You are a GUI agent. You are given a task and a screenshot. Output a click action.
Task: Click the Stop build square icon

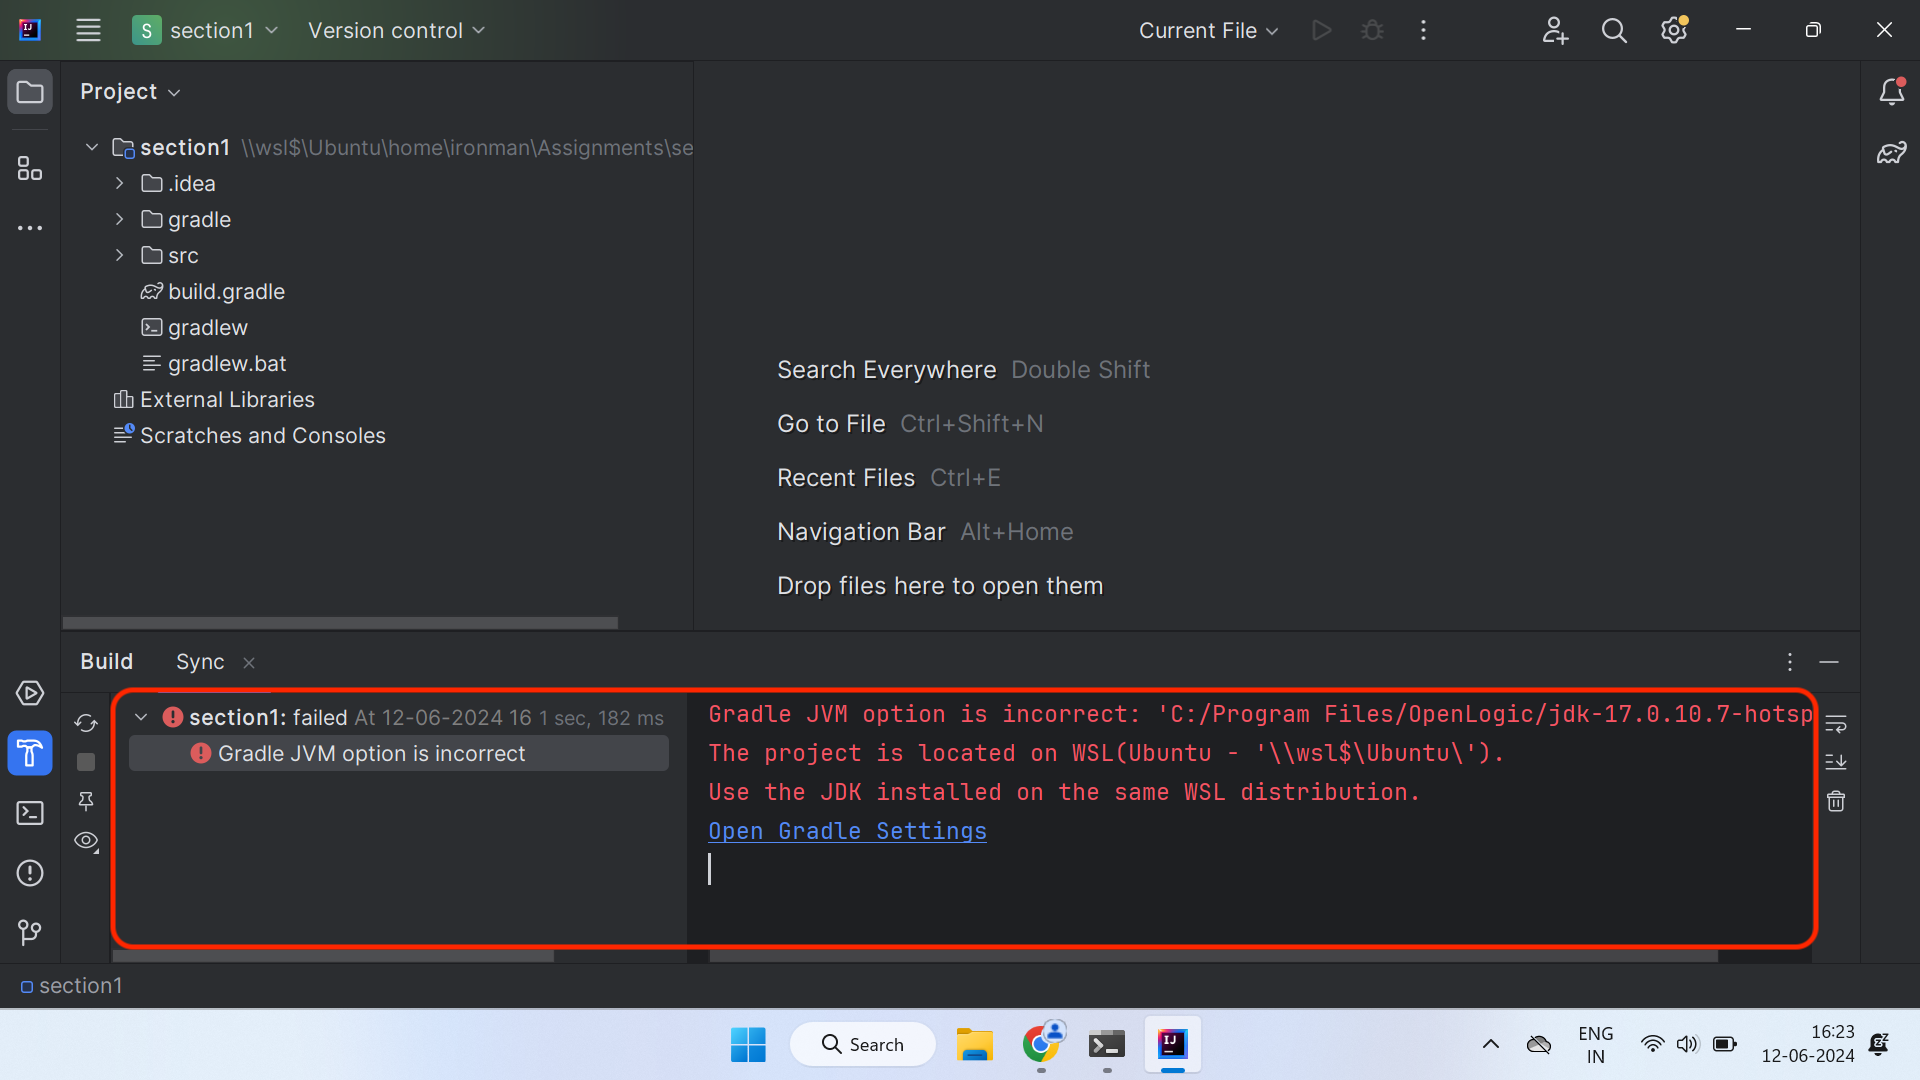(x=86, y=762)
